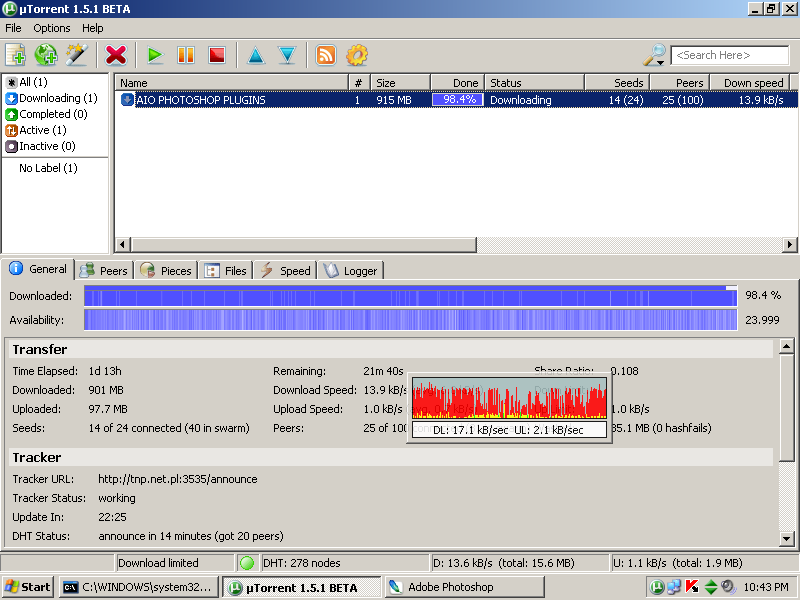
Task: Click Add Torrent from URL icon
Action: pos(46,55)
